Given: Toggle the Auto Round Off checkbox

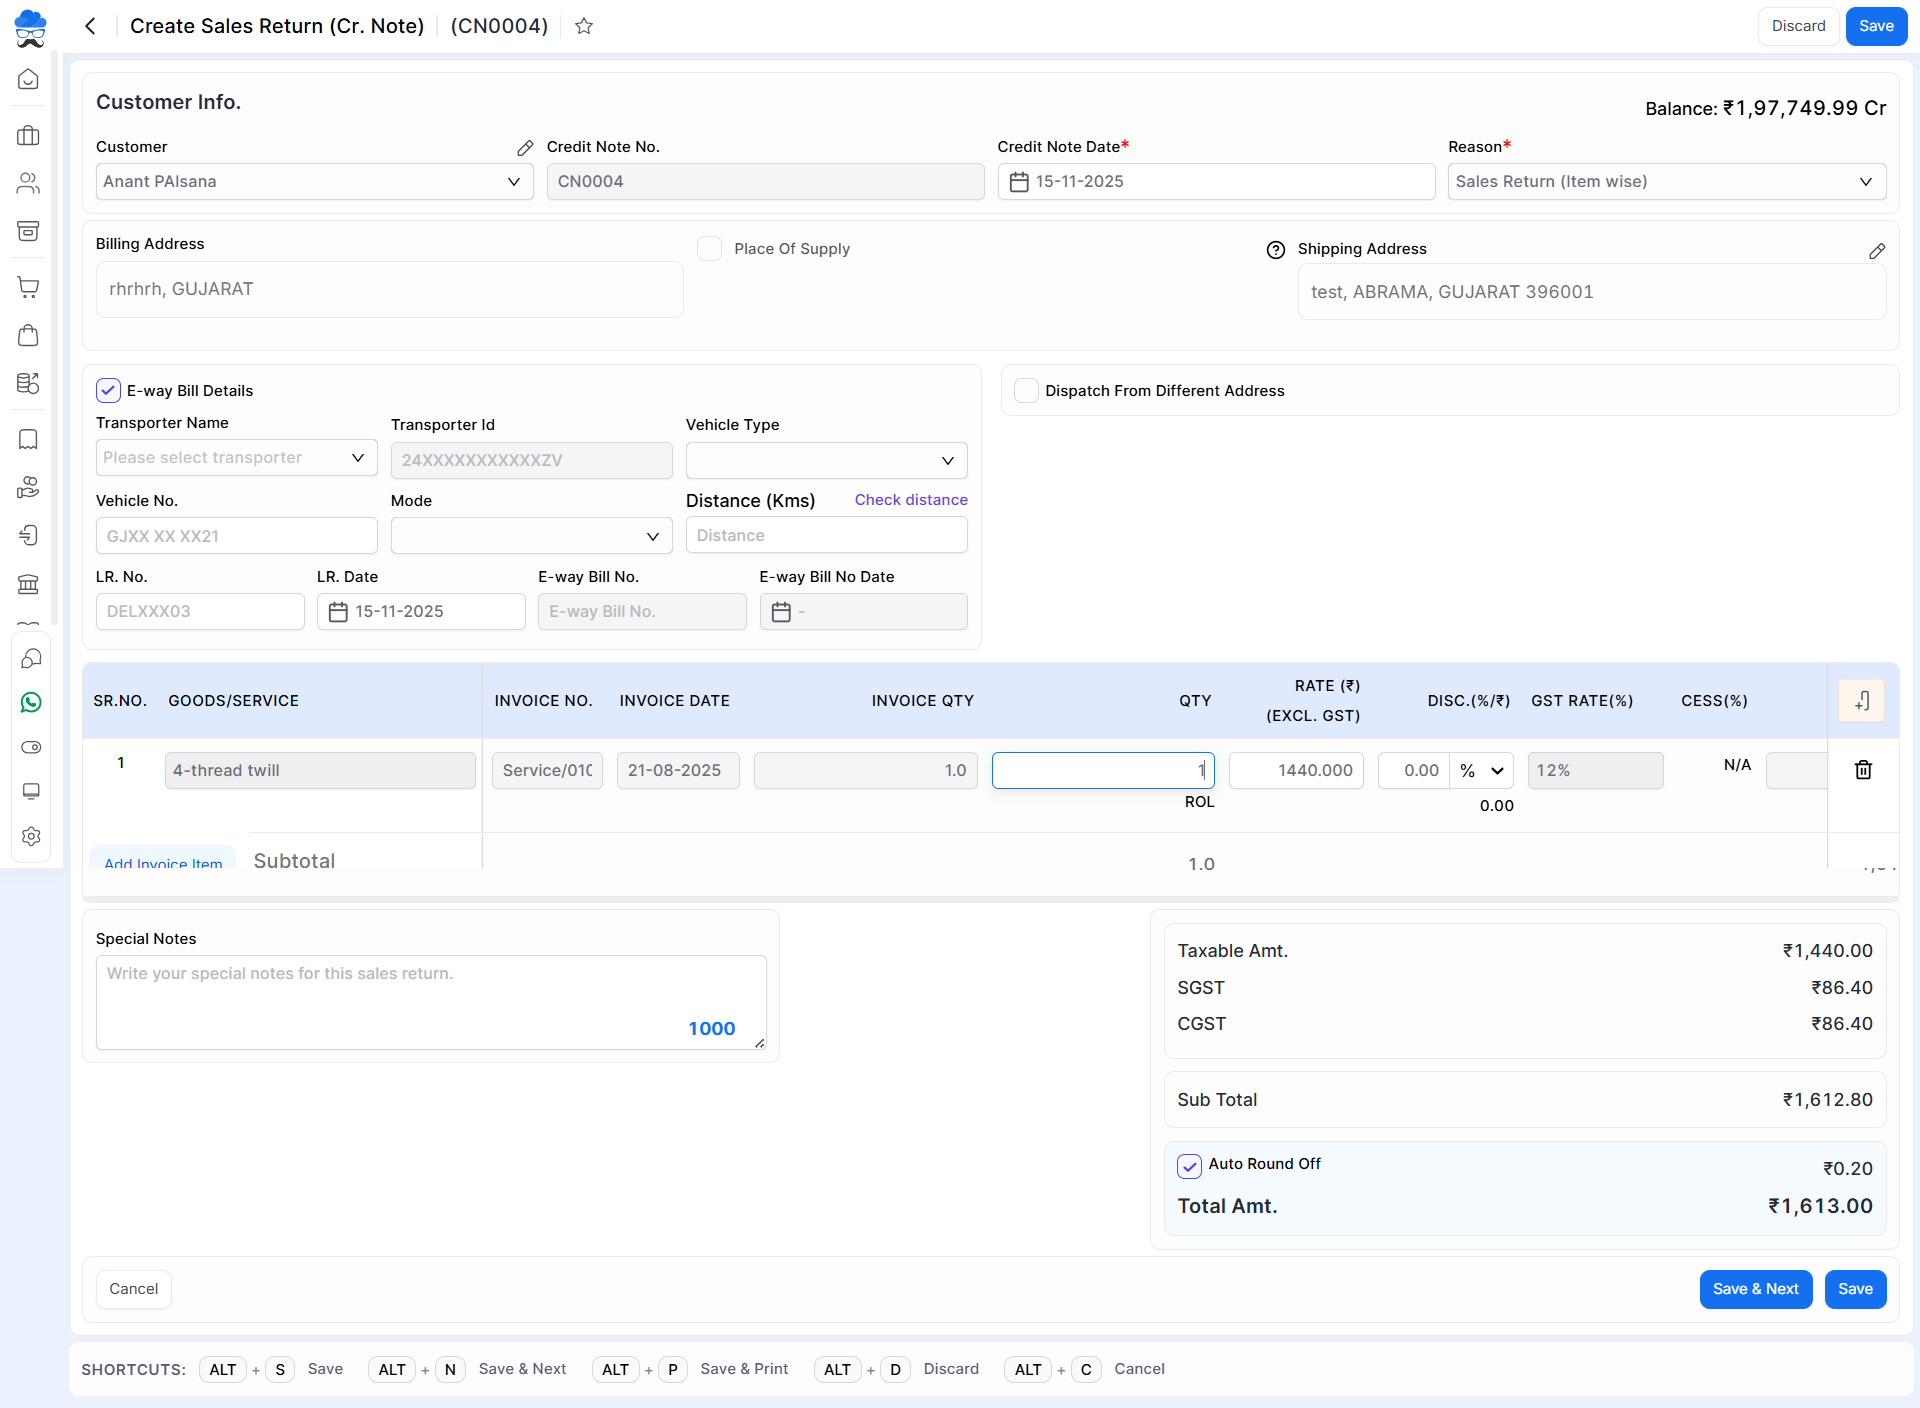Looking at the screenshot, I should [x=1189, y=1166].
